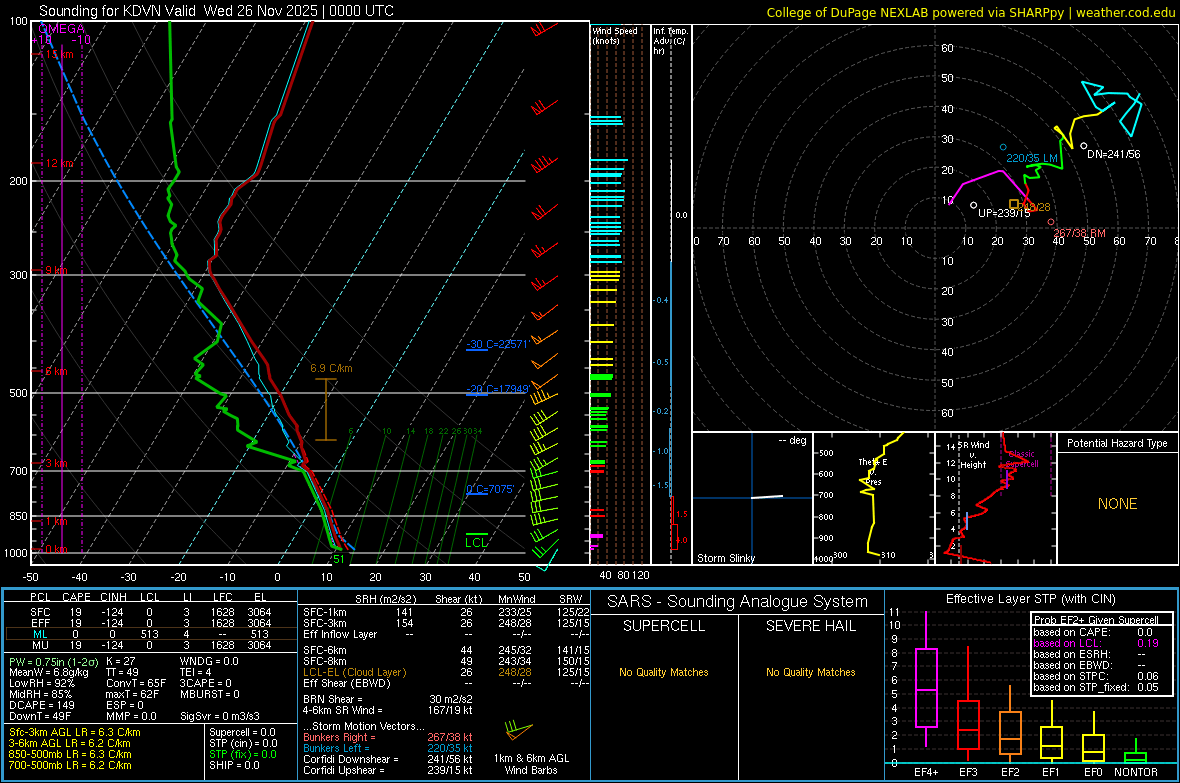1180x783 pixels.
Task: Click the '267/38 RM' hodograph label
Action: point(1079,233)
